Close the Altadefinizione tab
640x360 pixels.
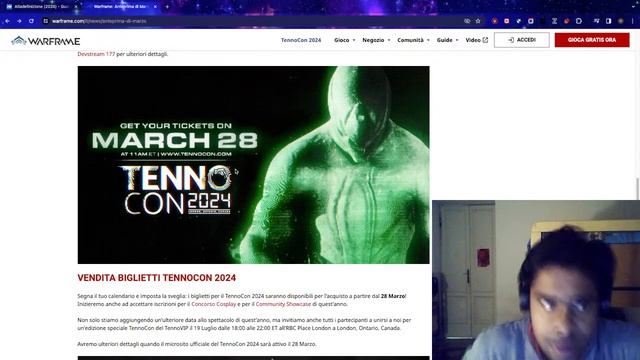pos(76,7)
